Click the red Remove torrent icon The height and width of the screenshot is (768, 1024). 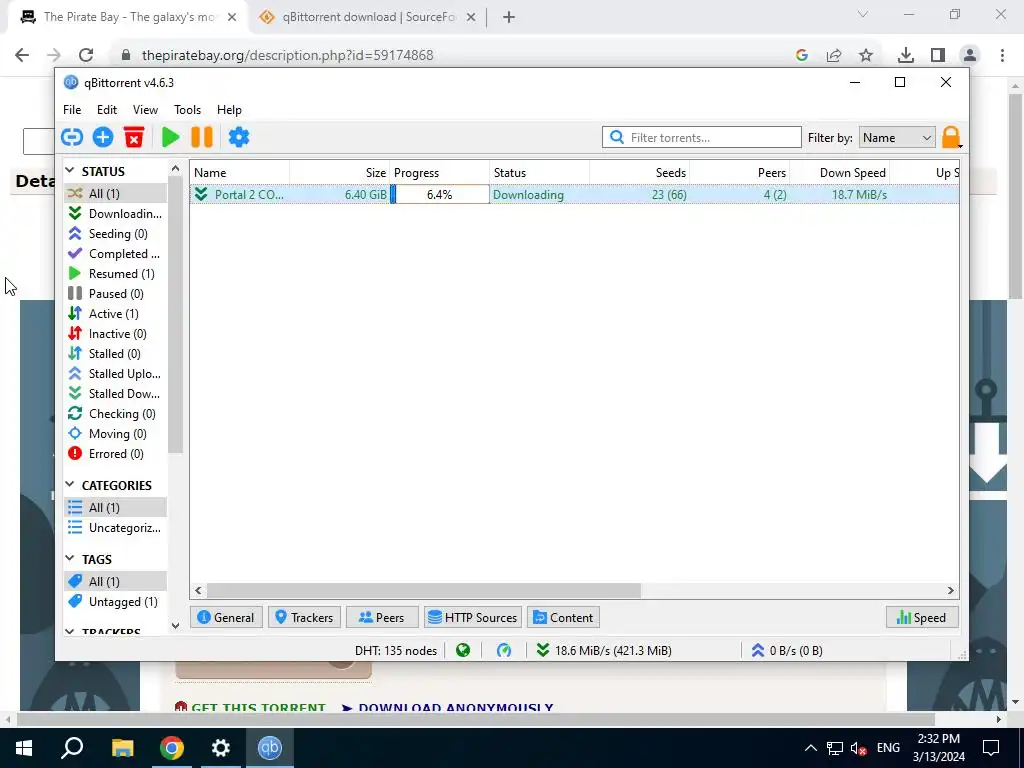134,137
